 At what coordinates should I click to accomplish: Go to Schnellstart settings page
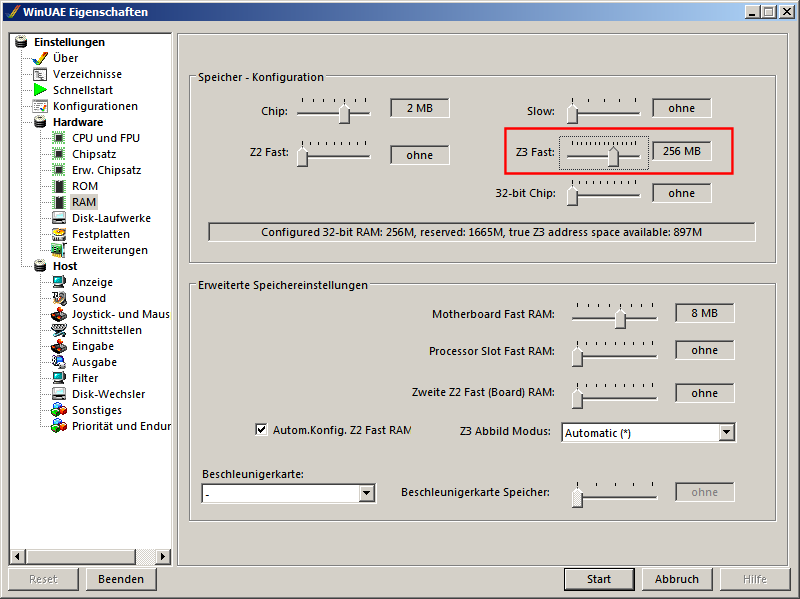(83, 90)
